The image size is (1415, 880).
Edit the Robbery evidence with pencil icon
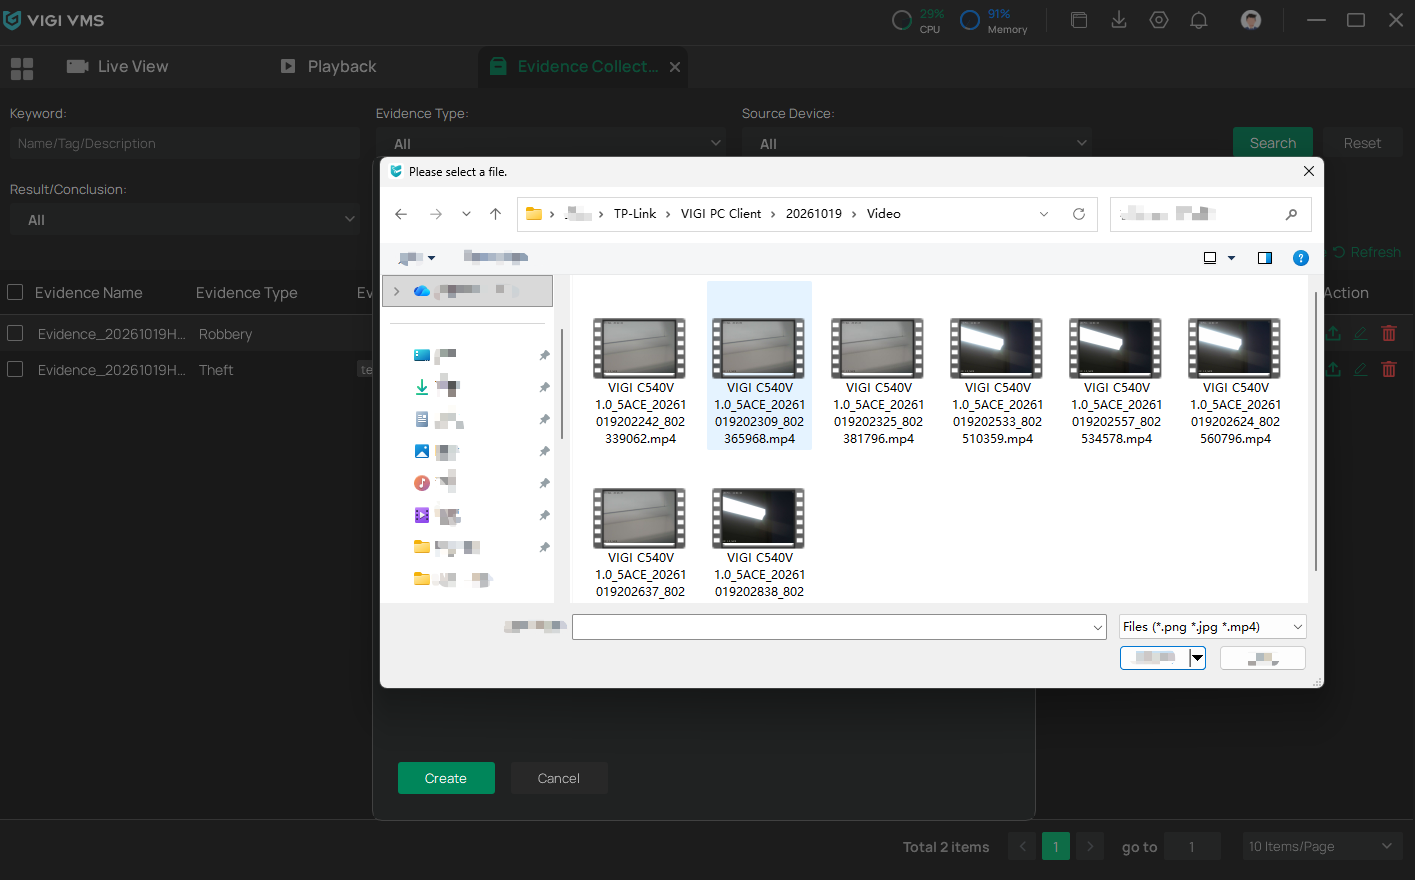[1361, 333]
